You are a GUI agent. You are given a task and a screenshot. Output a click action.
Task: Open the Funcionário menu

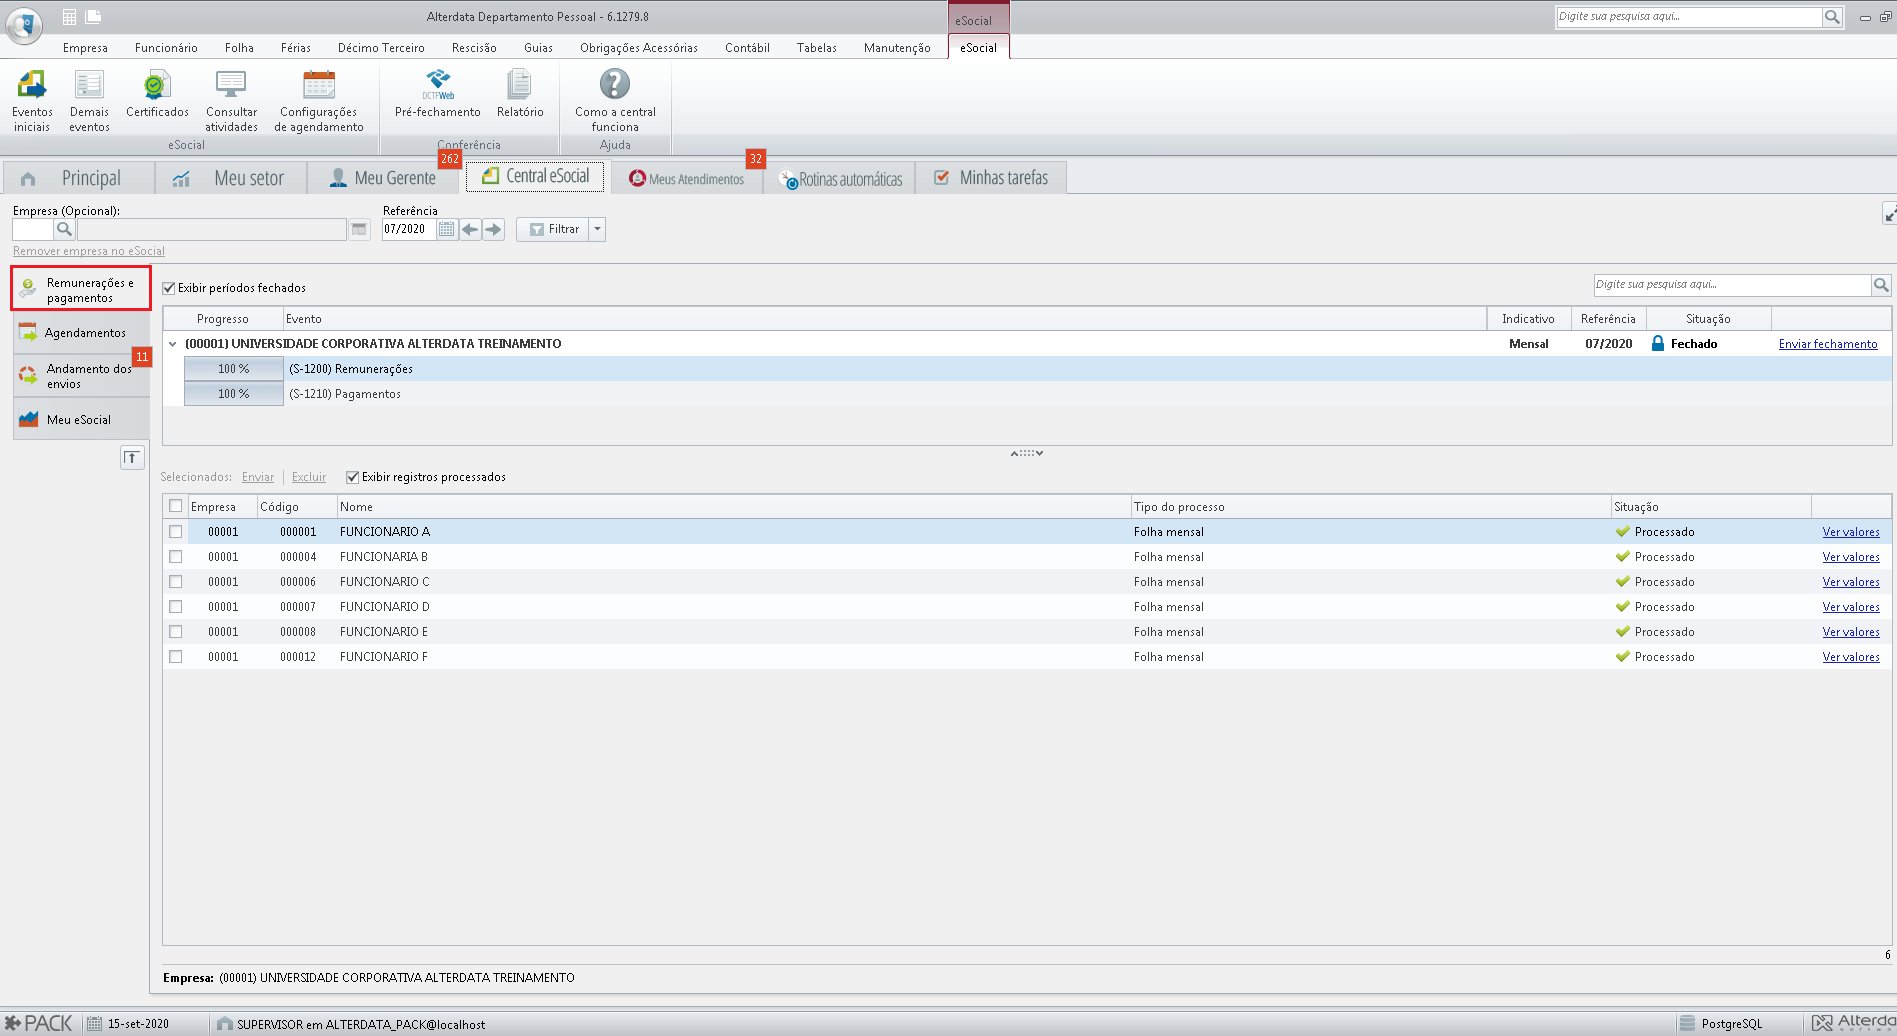tap(166, 47)
